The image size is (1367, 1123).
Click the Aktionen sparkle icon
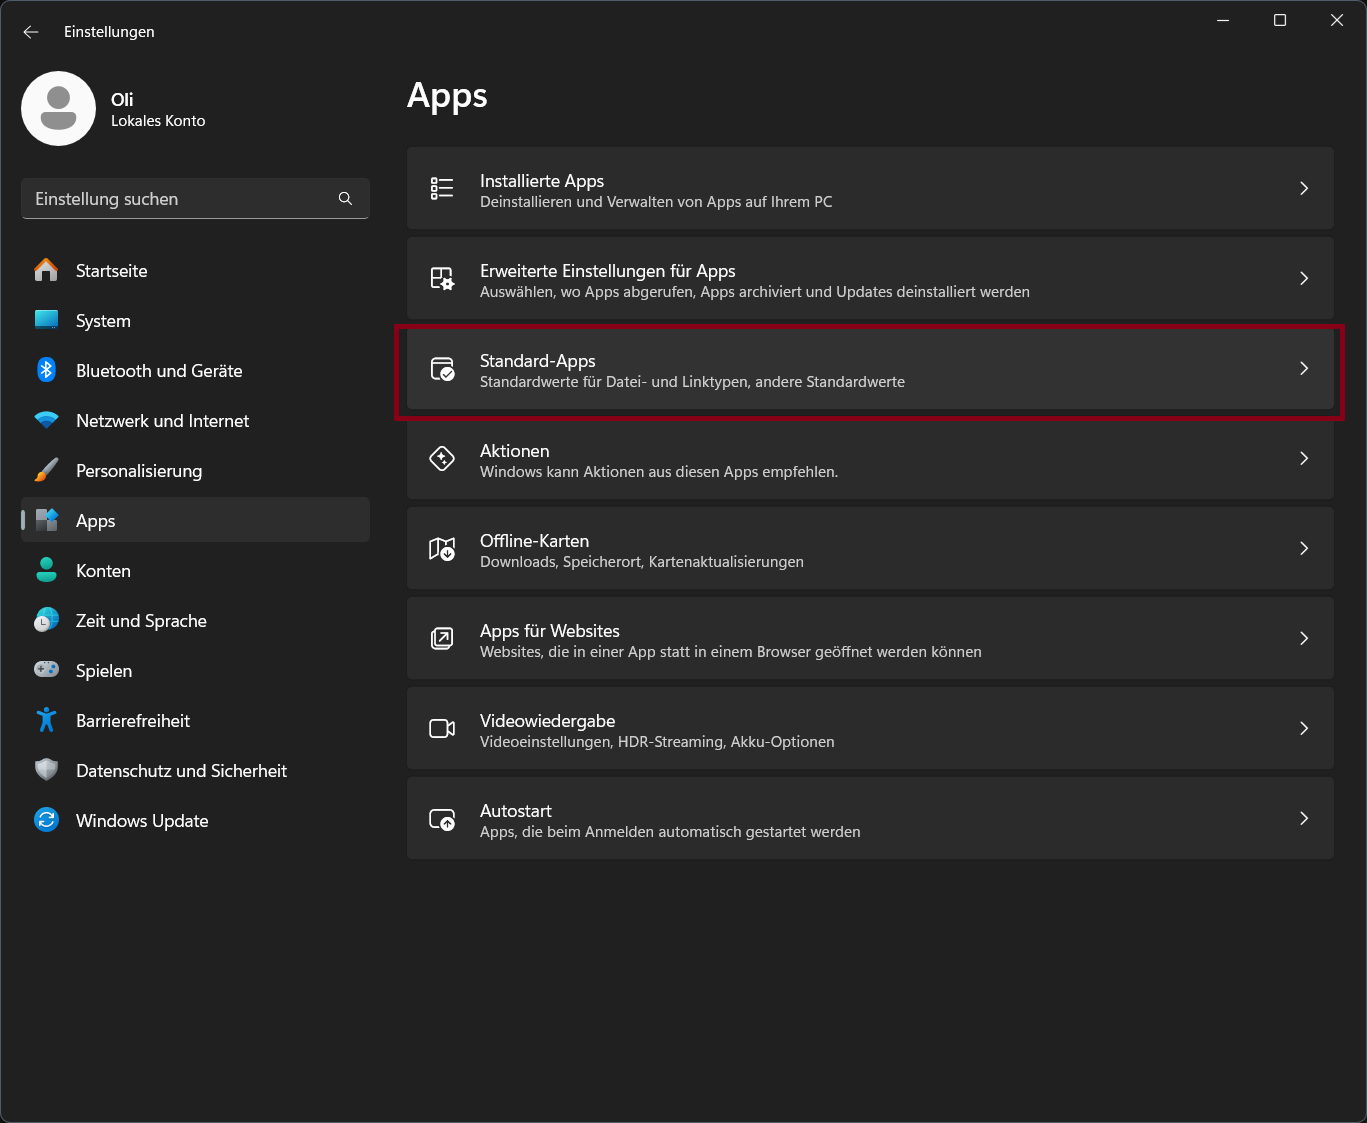click(442, 459)
